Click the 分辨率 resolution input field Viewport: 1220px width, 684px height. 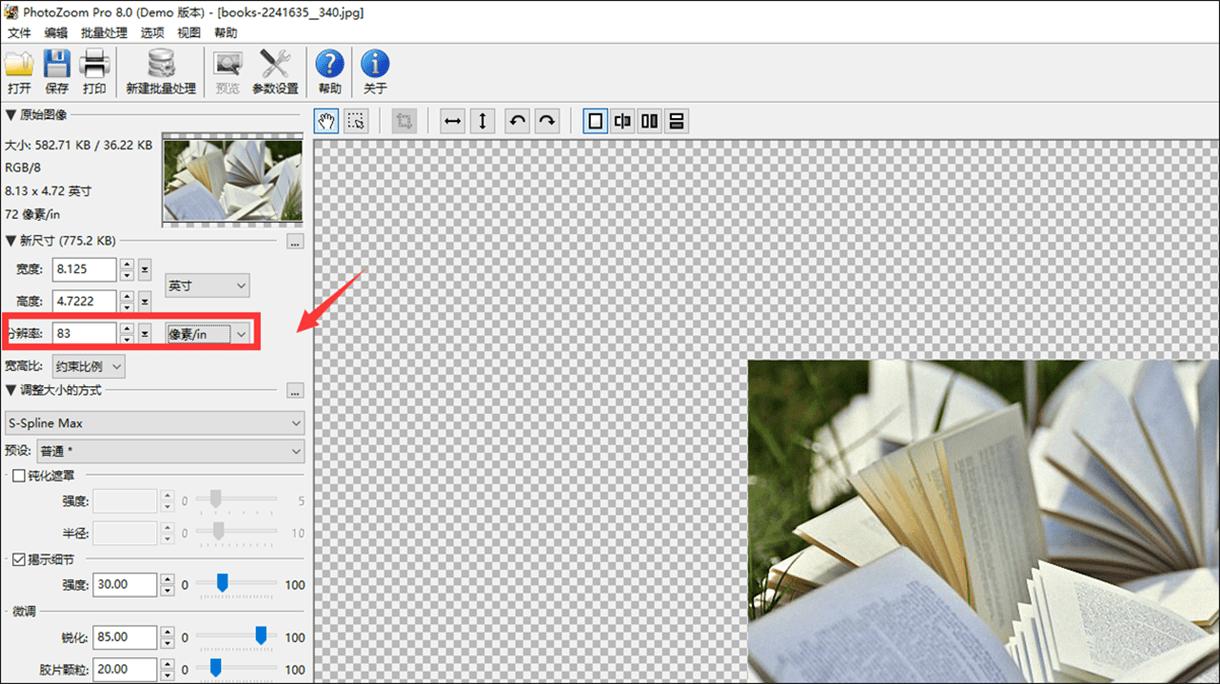[x=84, y=333]
